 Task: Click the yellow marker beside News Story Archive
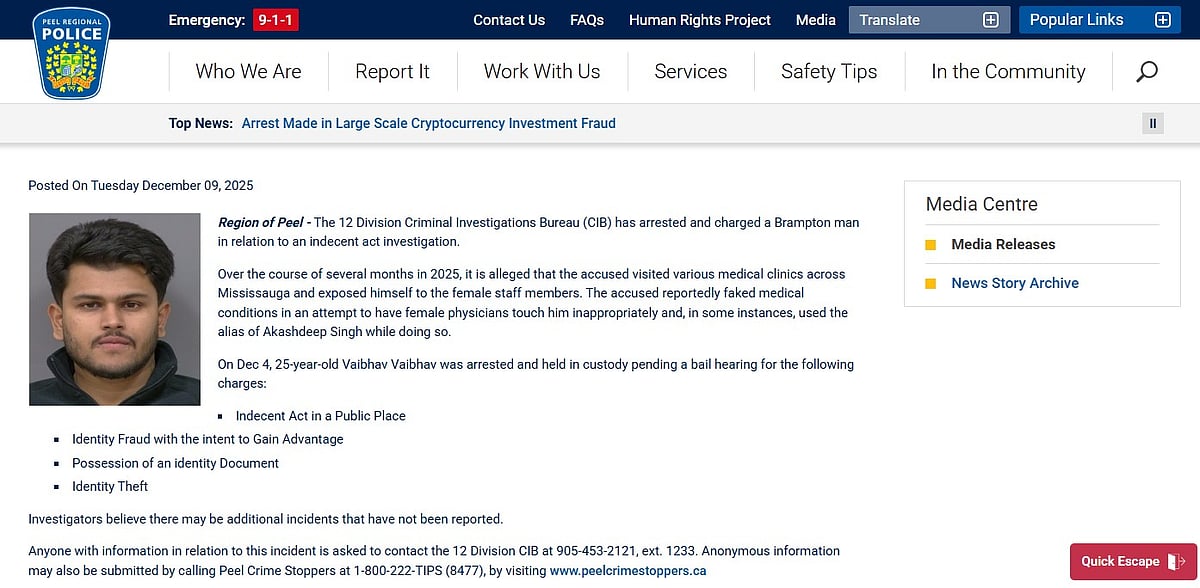(x=931, y=283)
